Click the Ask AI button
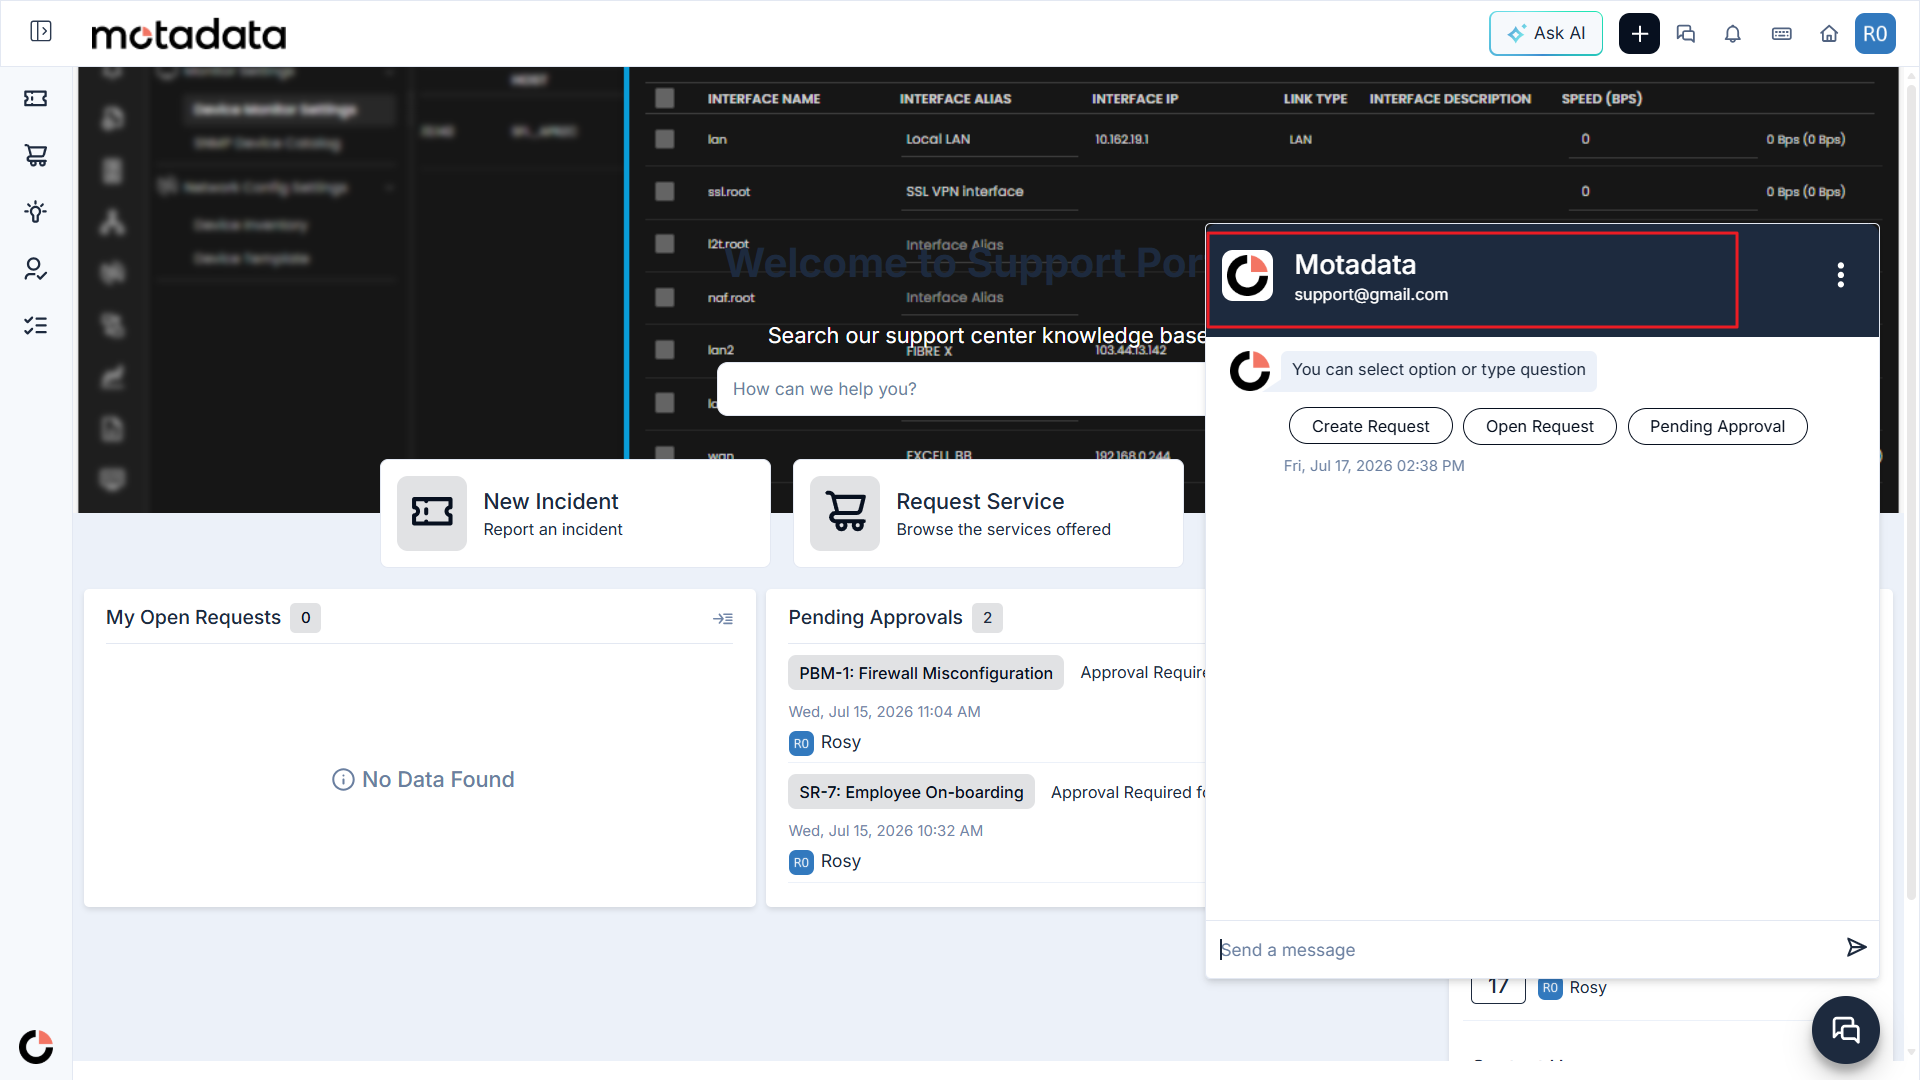The image size is (1920, 1080). pos(1546,33)
